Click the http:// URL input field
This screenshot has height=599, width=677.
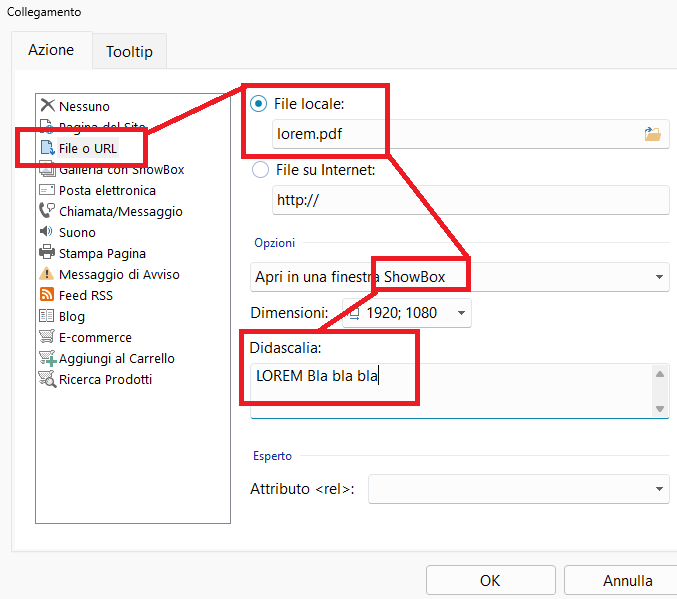point(470,200)
